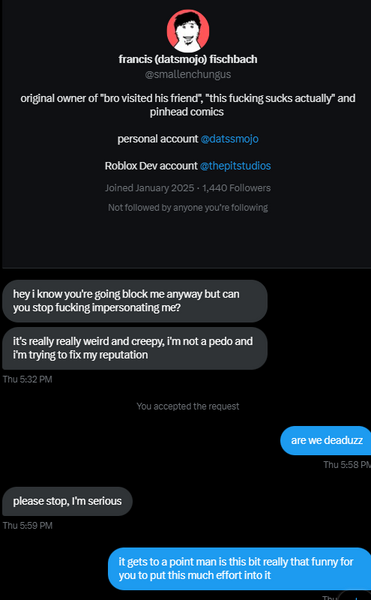
Task: Select the 'stop fucking impersonating me' message bubble
Action: click(x=135, y=301)
